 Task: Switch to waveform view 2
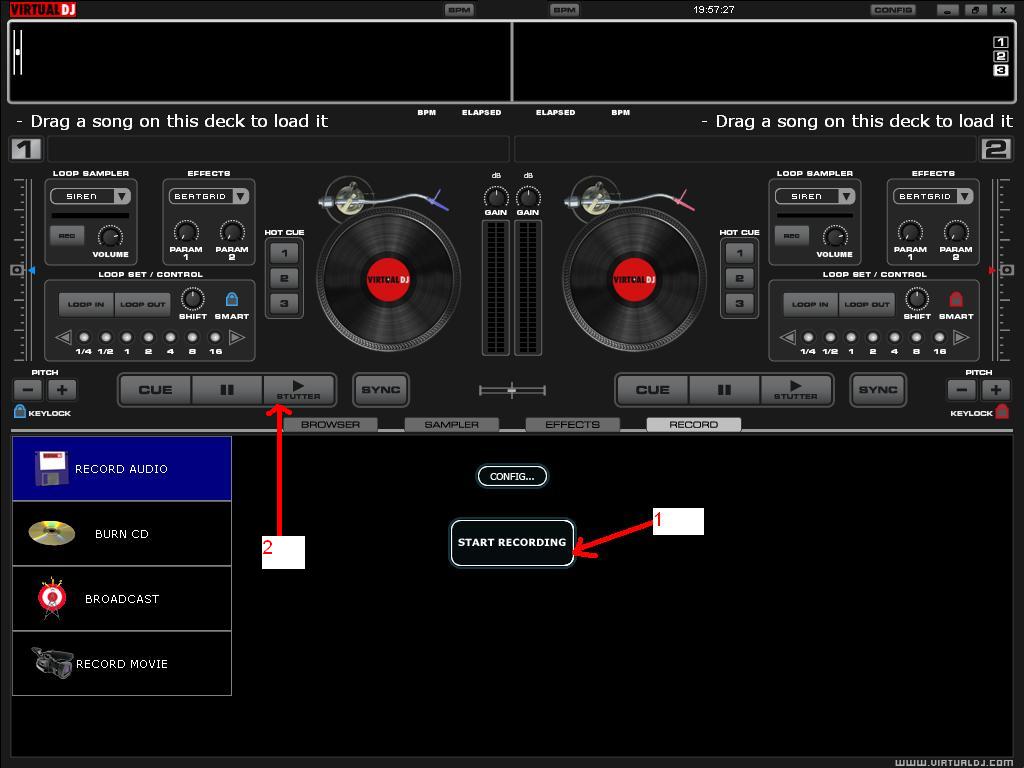(1000, 56)
